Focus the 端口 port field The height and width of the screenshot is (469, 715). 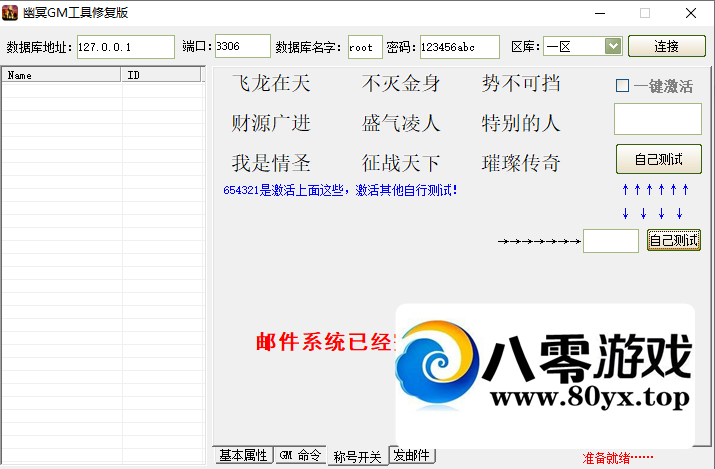(x=242, y=47)
